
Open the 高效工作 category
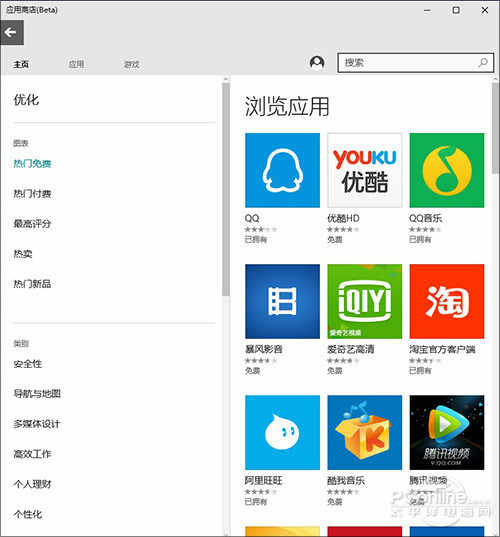tap(32, 454)
